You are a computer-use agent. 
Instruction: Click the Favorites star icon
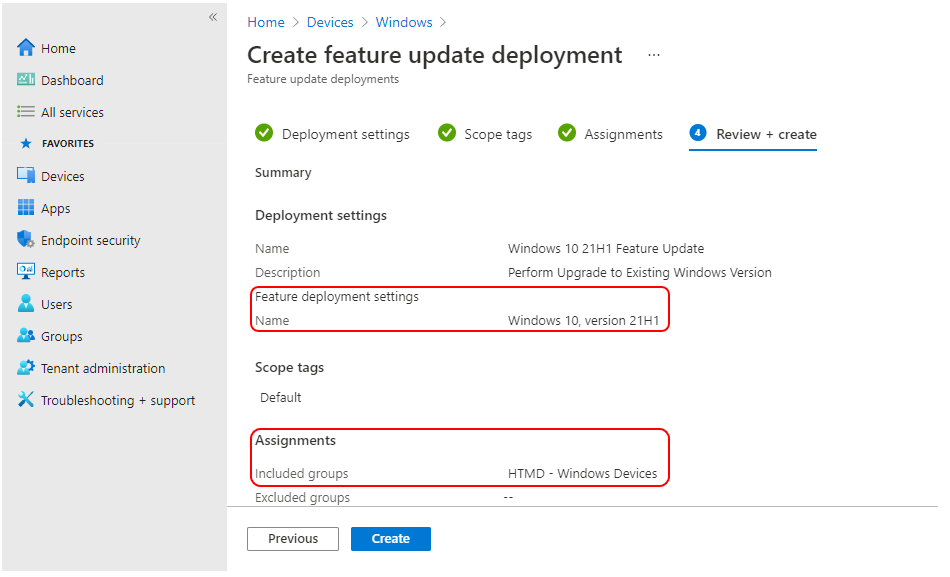coord(25,144)
